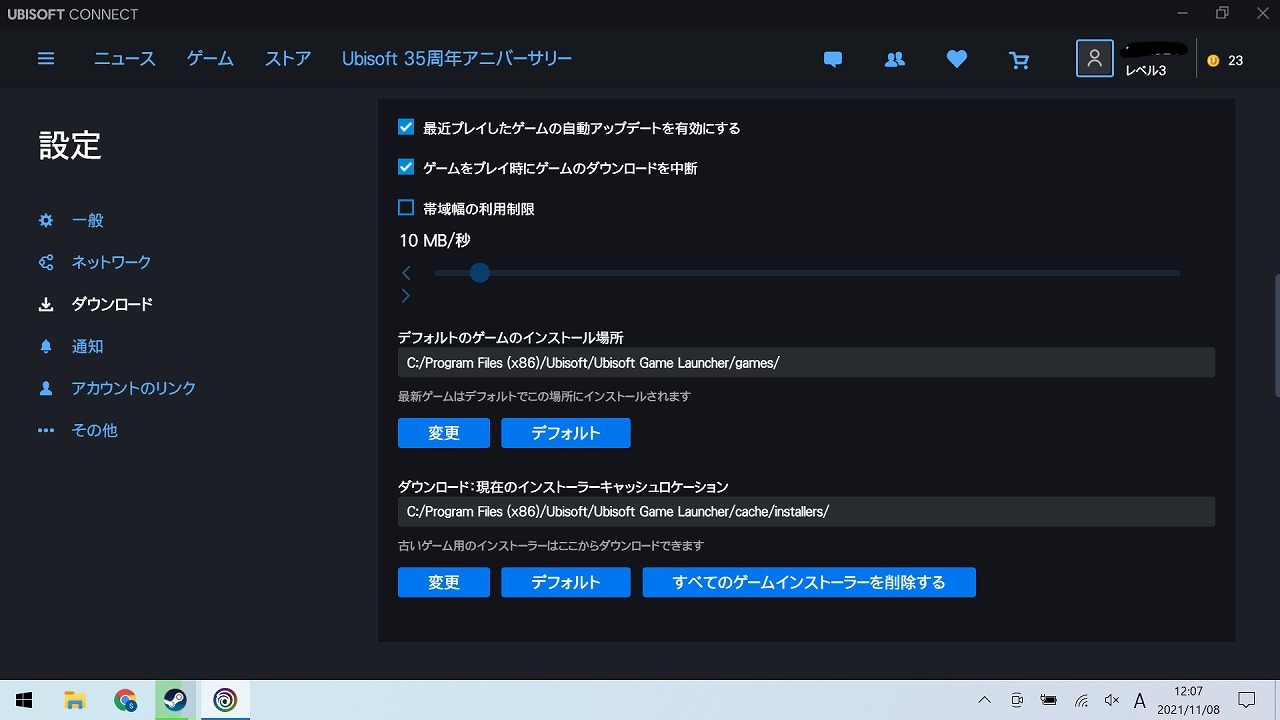Click the レベル3 account level label

click(x=1146, y=71)
